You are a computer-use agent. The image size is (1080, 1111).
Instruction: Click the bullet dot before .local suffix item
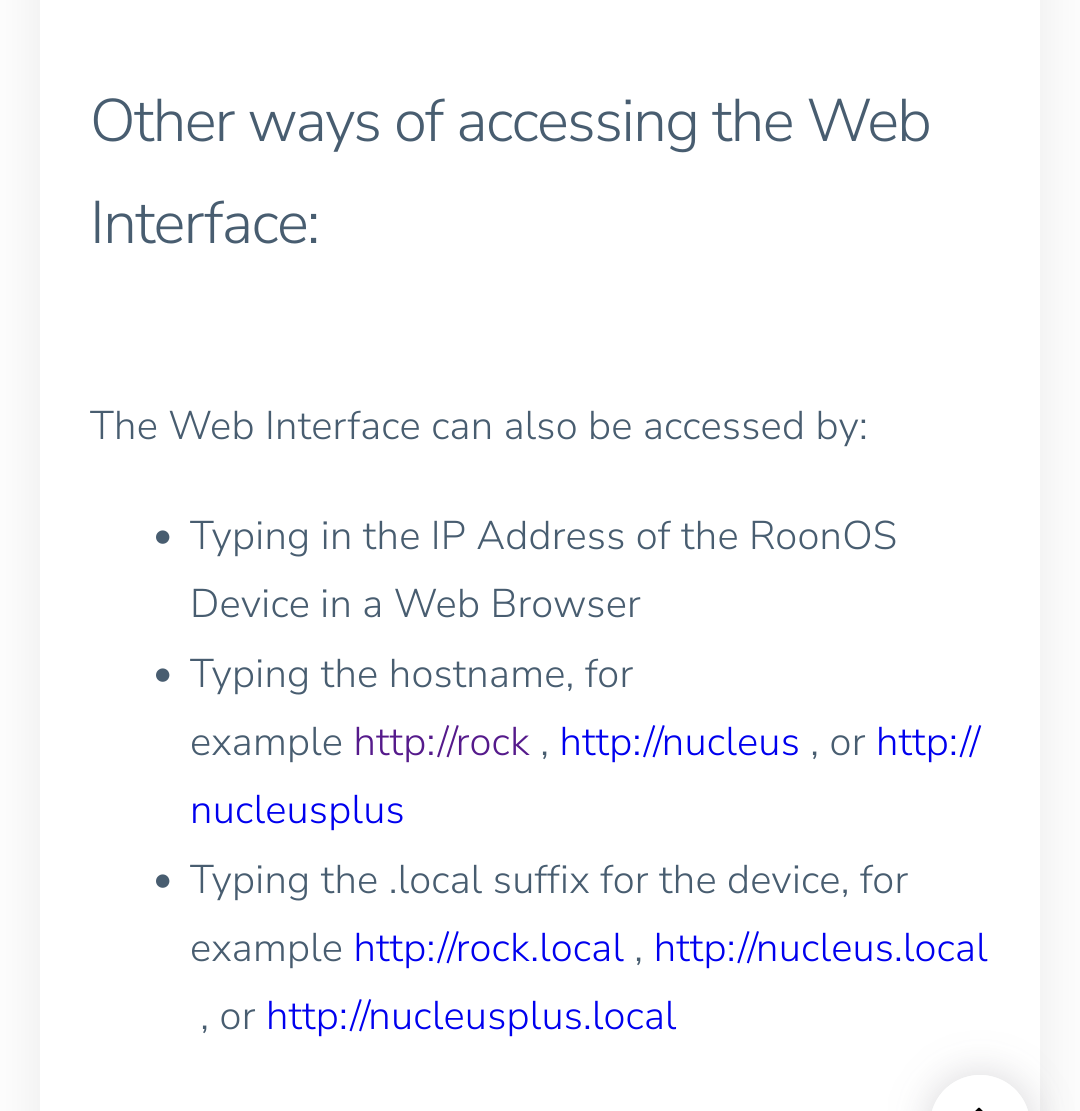click(x=163, y=882)
